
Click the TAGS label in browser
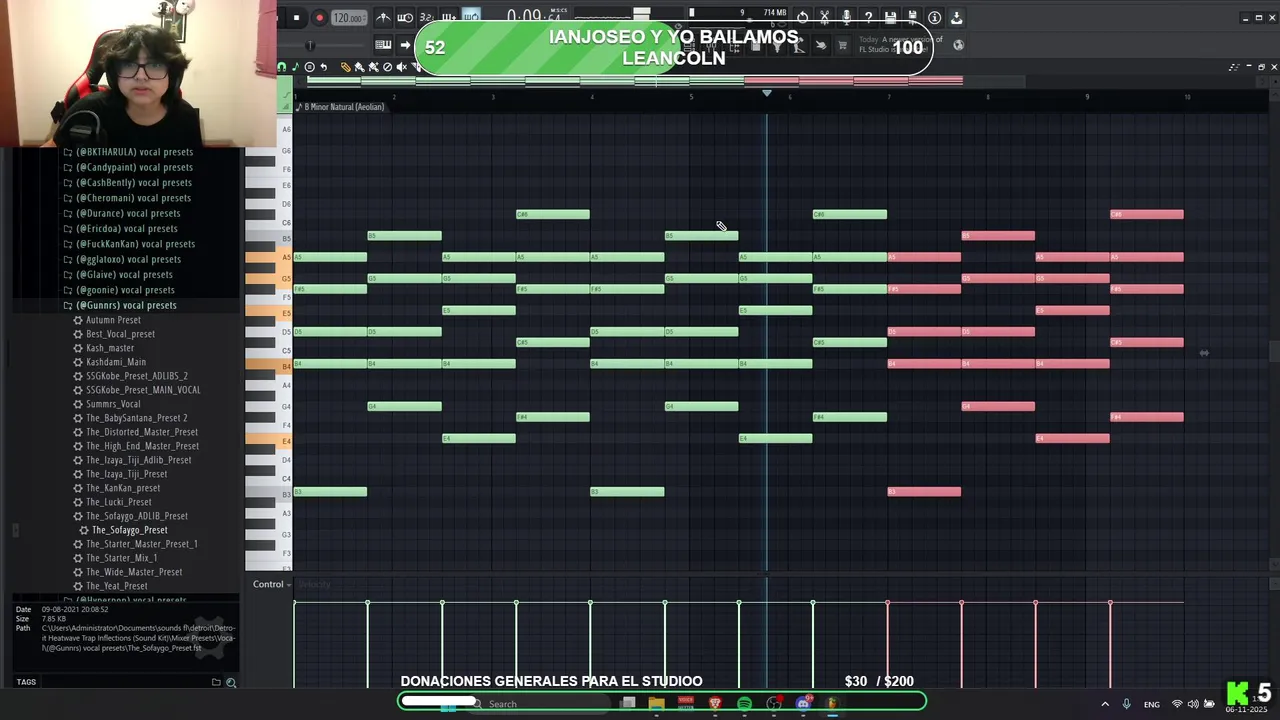pos(26,682)
